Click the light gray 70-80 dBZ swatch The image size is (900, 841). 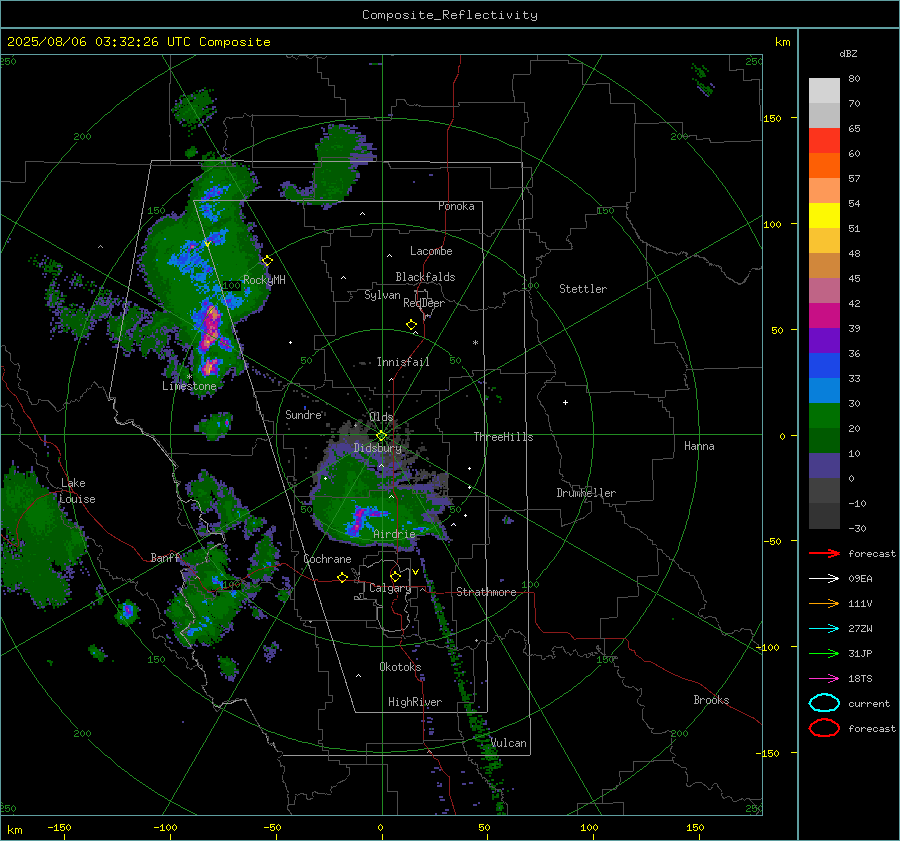[824, 90]
